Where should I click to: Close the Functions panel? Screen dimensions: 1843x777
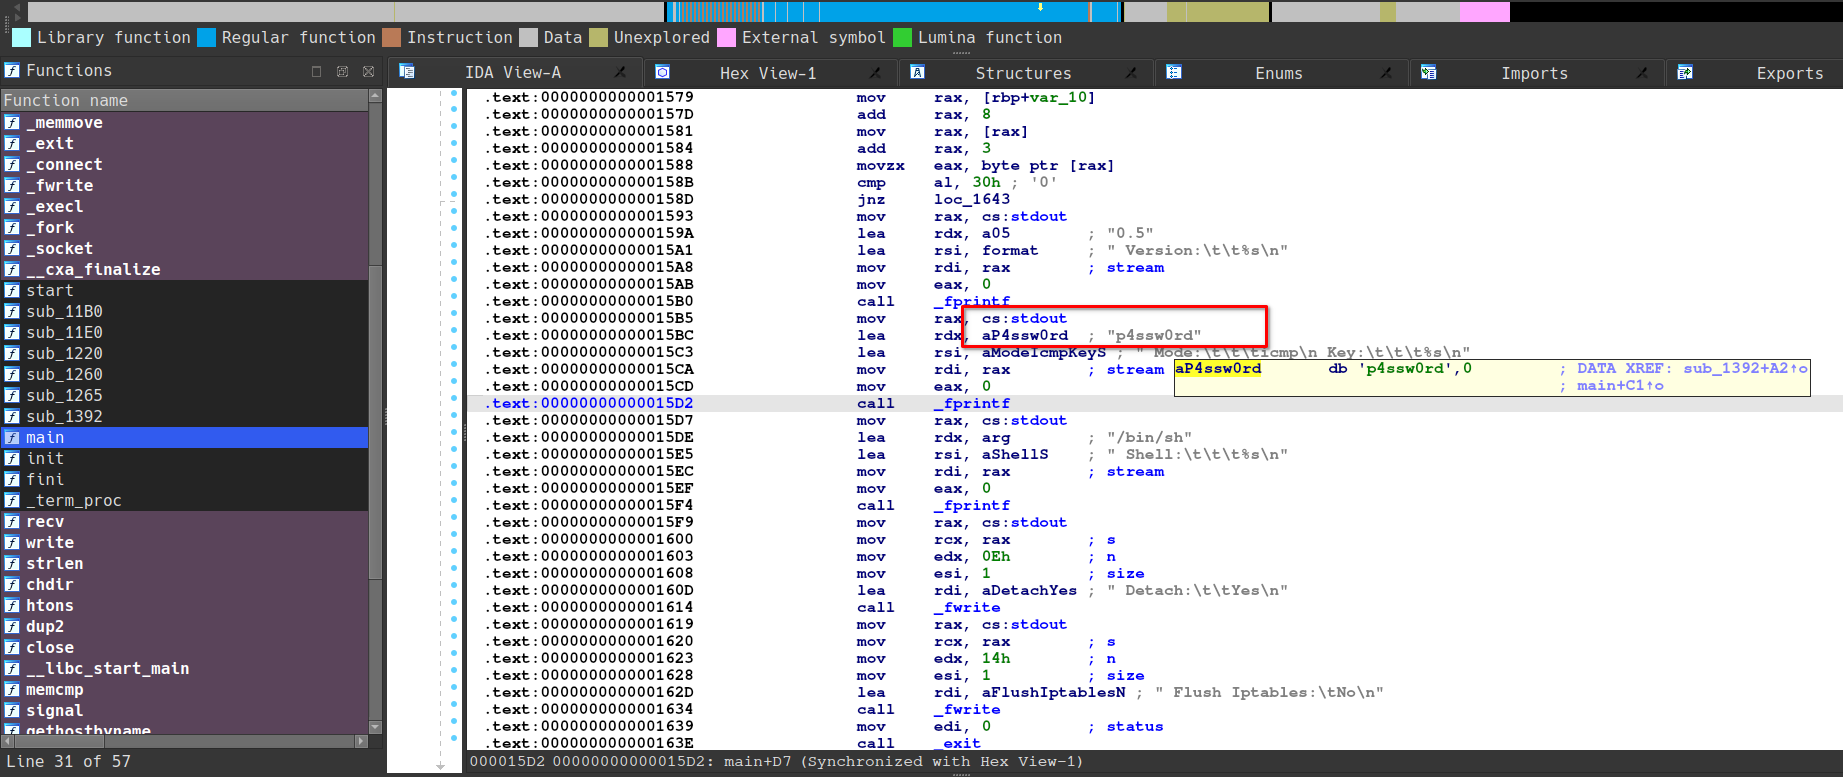(368, 71)
